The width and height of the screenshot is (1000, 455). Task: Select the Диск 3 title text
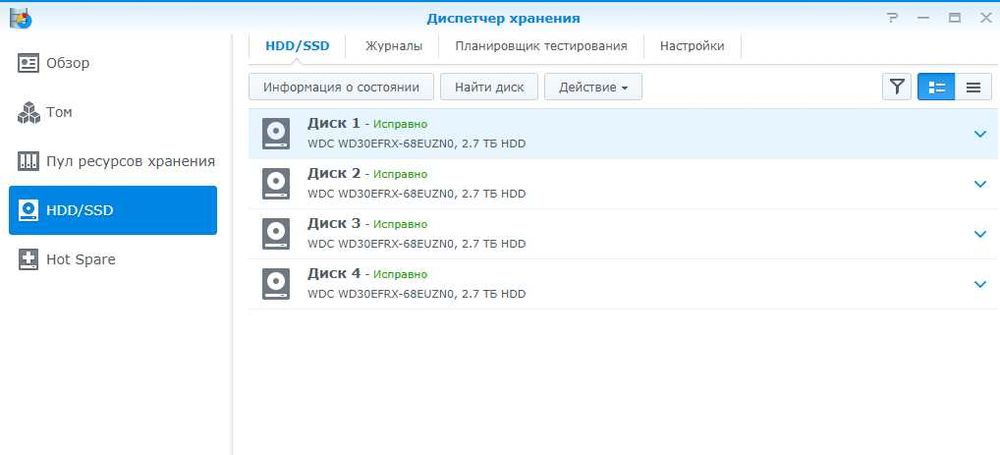(x=334, y=223)
